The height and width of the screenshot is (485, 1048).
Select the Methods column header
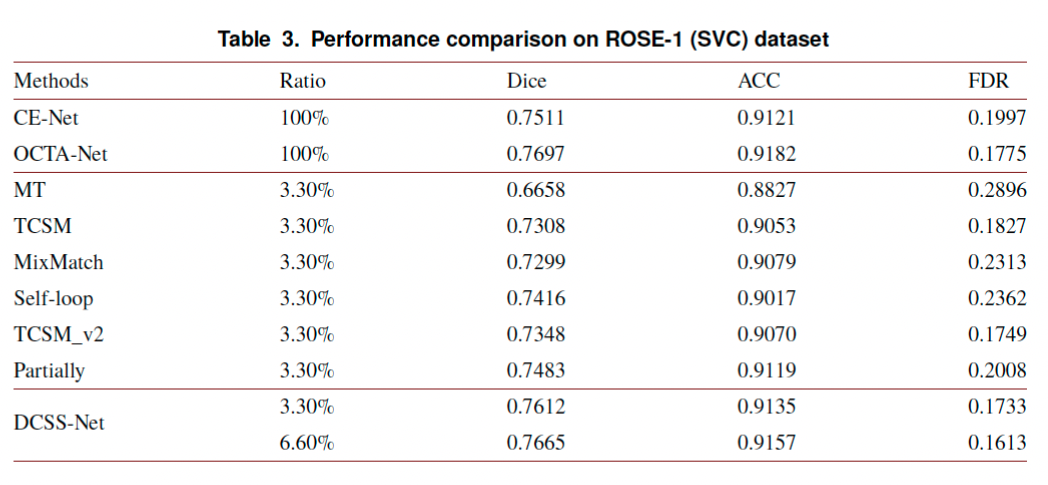[x=51, y=81]
